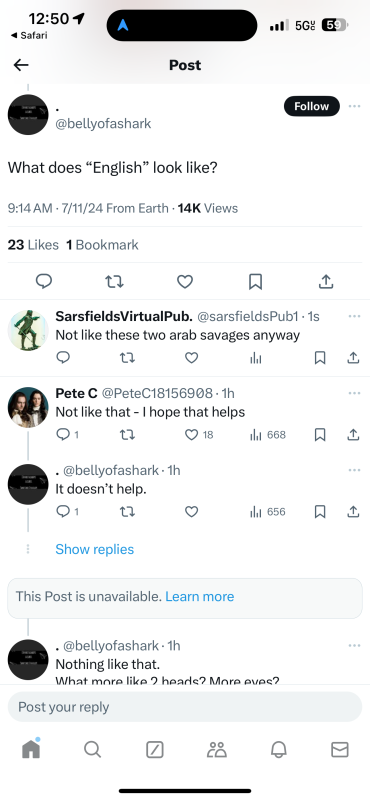The width and height of the screenshot is (370, 800).
Task: Open more options on Pete C's reply
Action: tap(354, 393)
